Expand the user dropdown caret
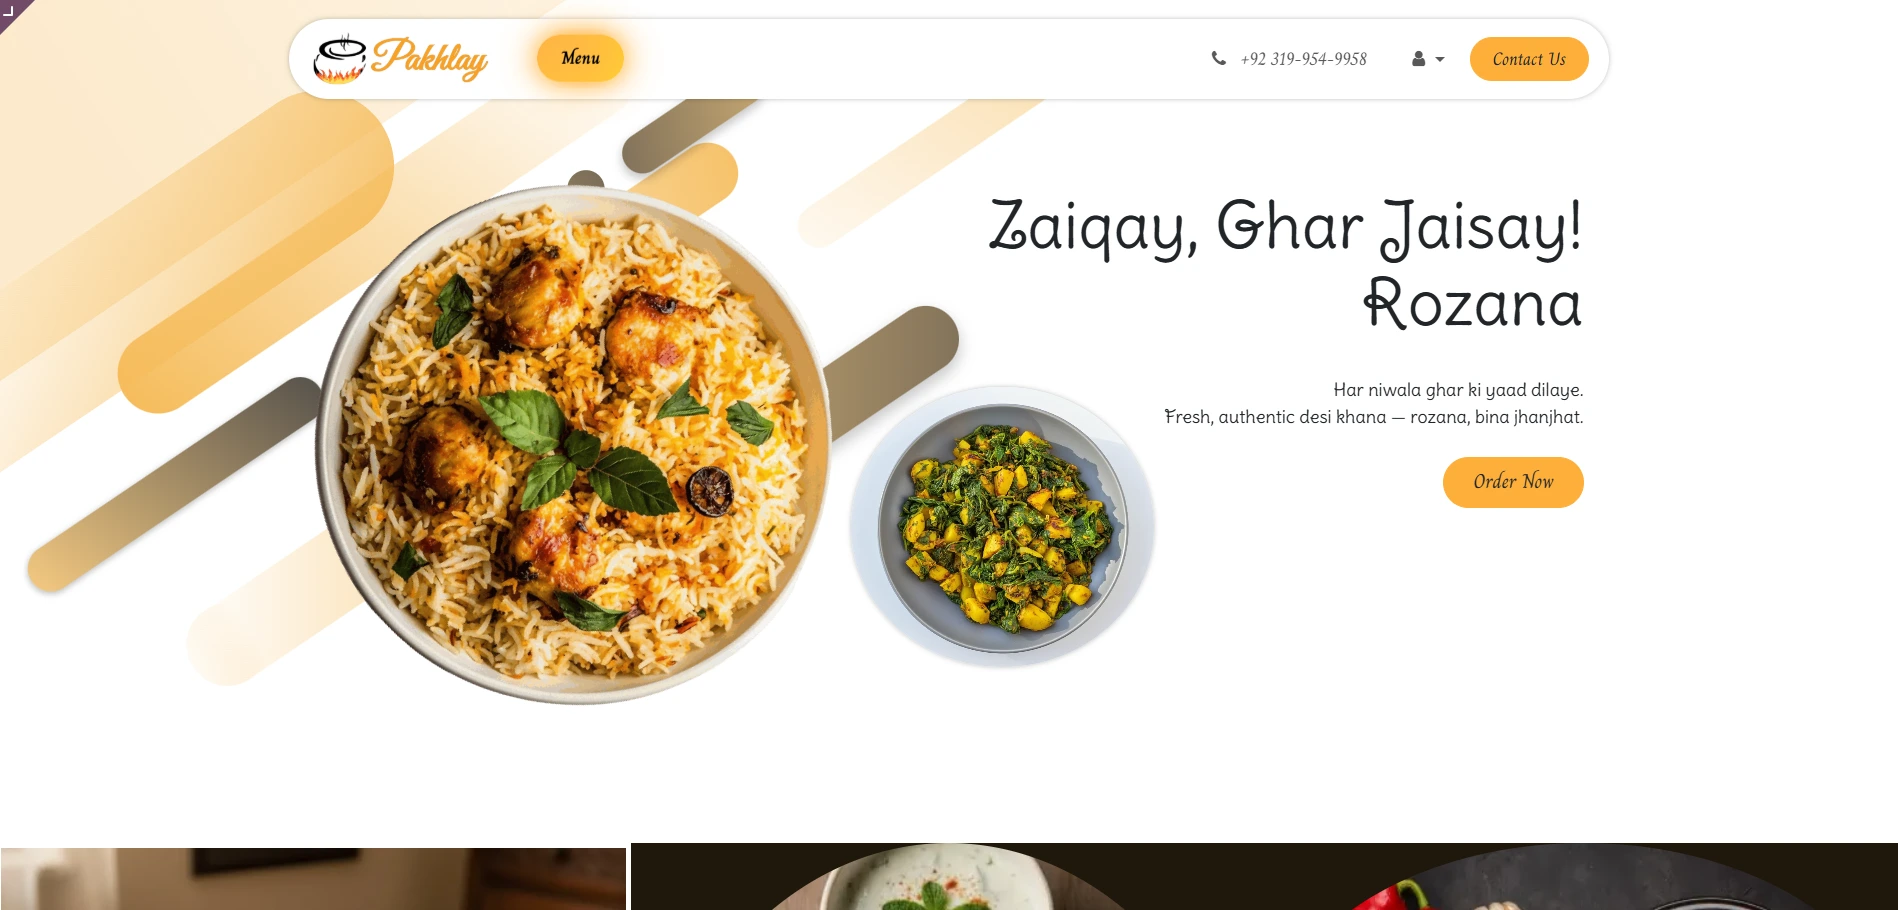The image size is (1898, 910). (1440, 60)
